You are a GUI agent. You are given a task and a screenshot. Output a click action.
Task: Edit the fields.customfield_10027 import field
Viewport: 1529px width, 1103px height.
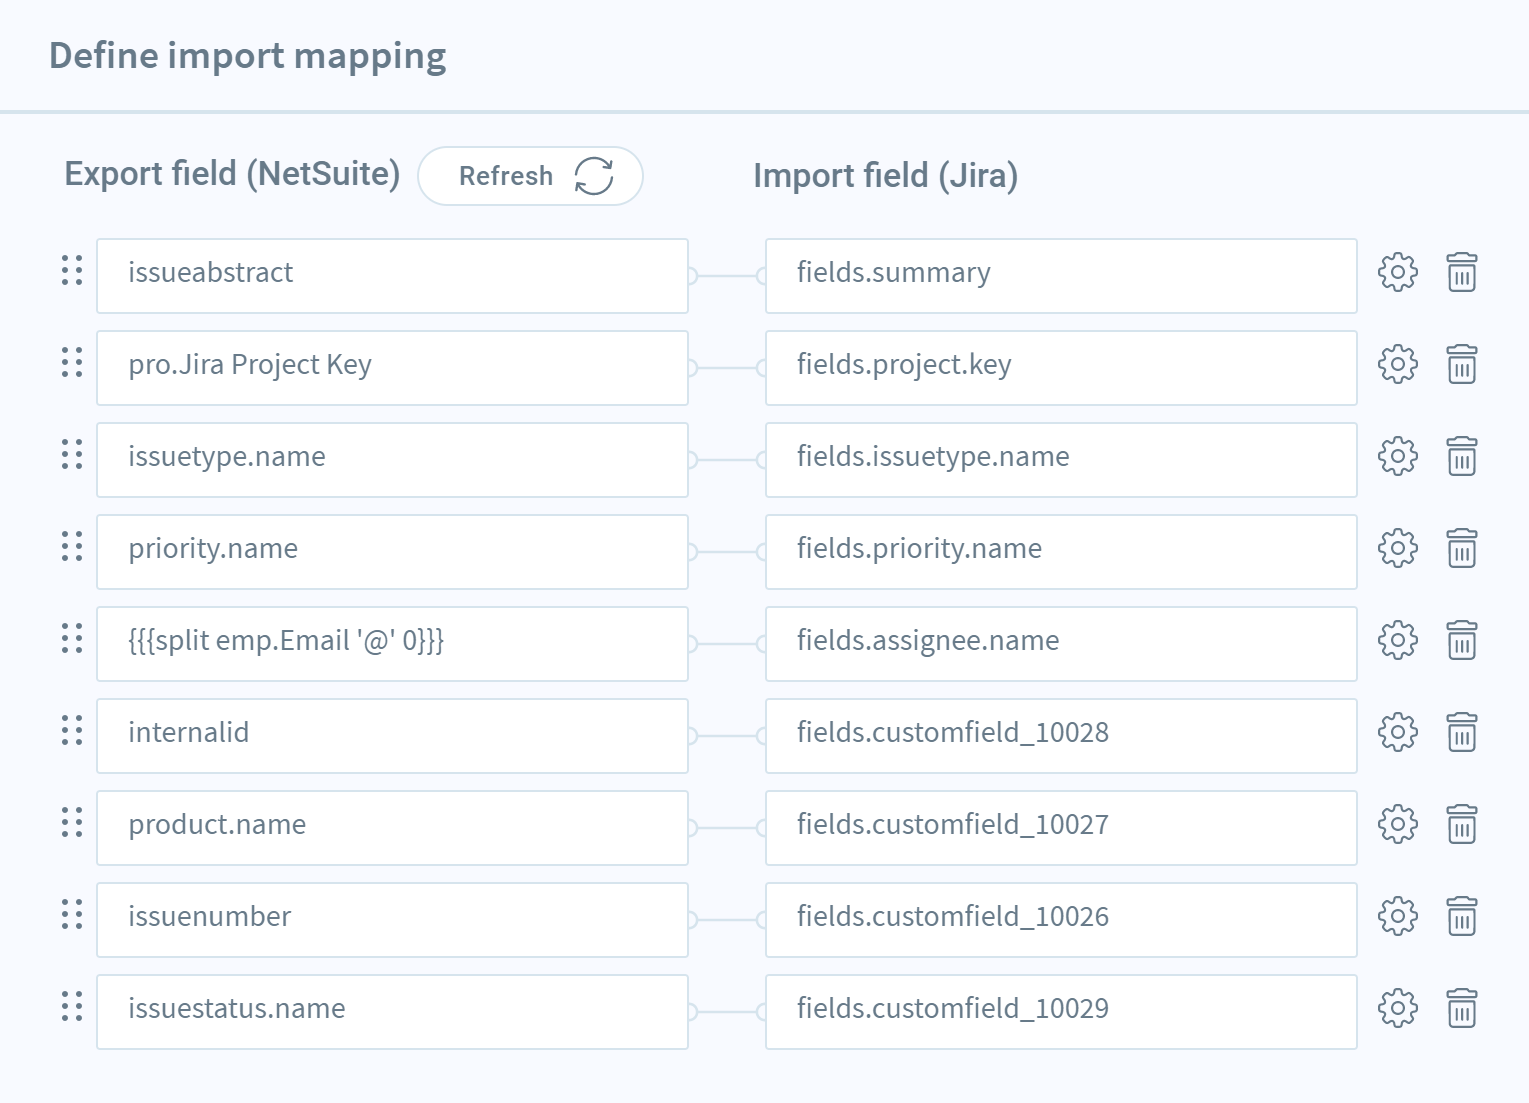(1061, 828)
